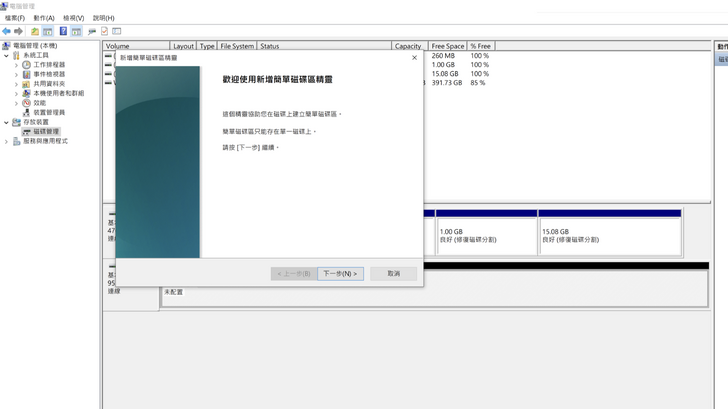Click the 系統工具 tools icon
Image resolution: width=728 pixels, height=409 pixels.
click(16, 55)
